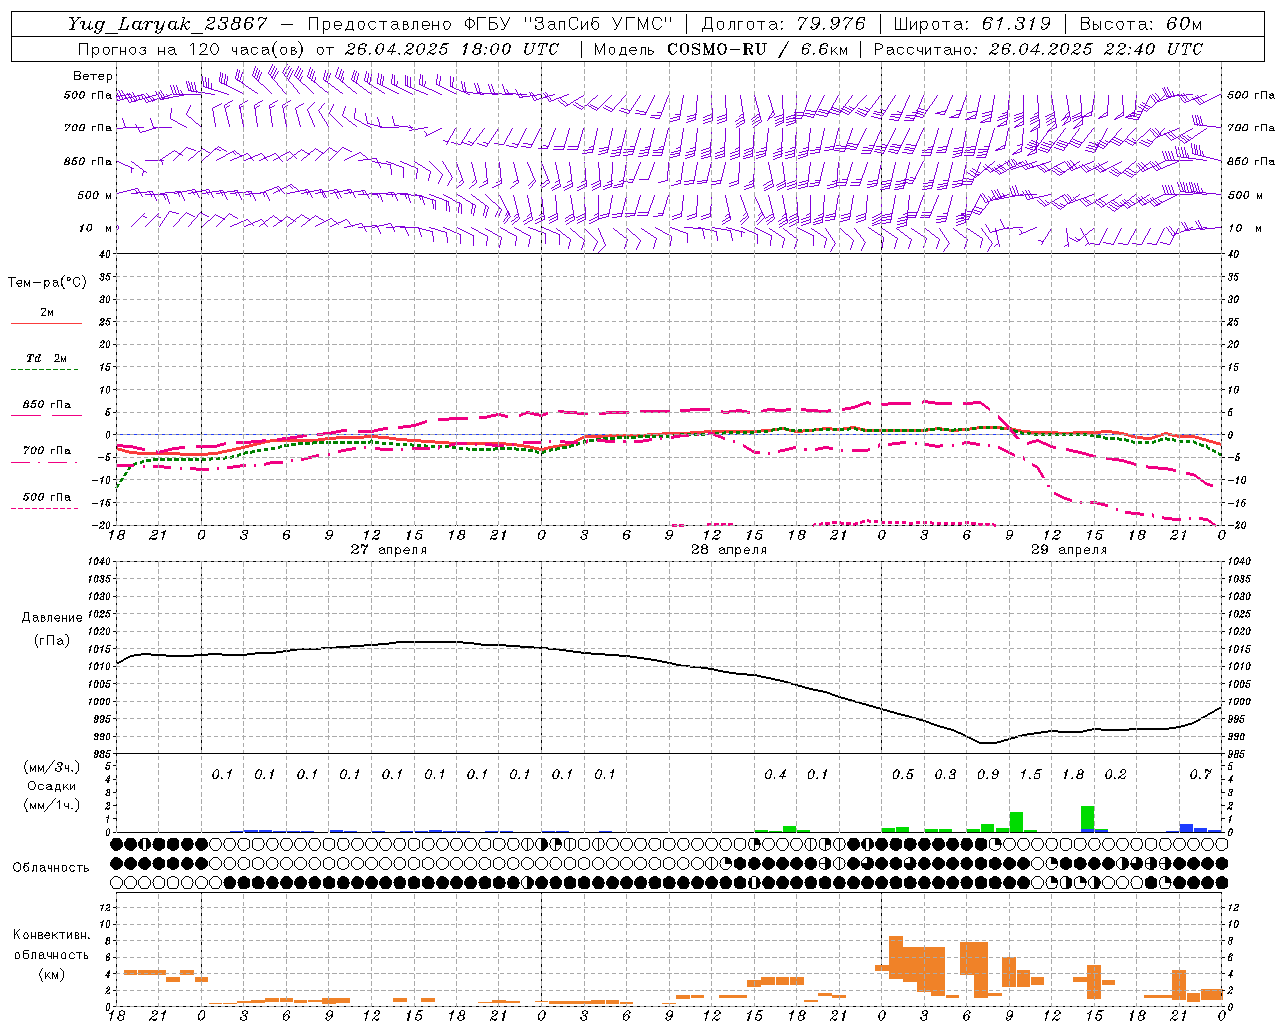Click the Ветер panel label
1280x1024 pixels.
pos(92,76)
